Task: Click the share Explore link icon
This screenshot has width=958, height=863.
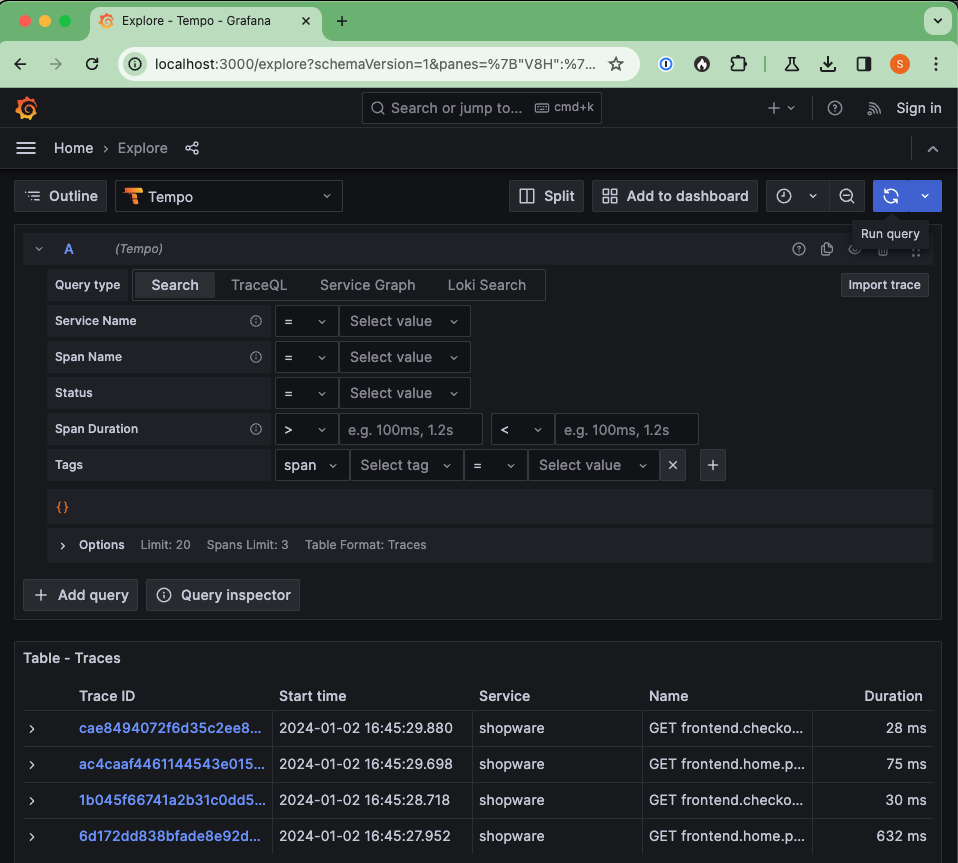Action: click(x=192, y=148)
